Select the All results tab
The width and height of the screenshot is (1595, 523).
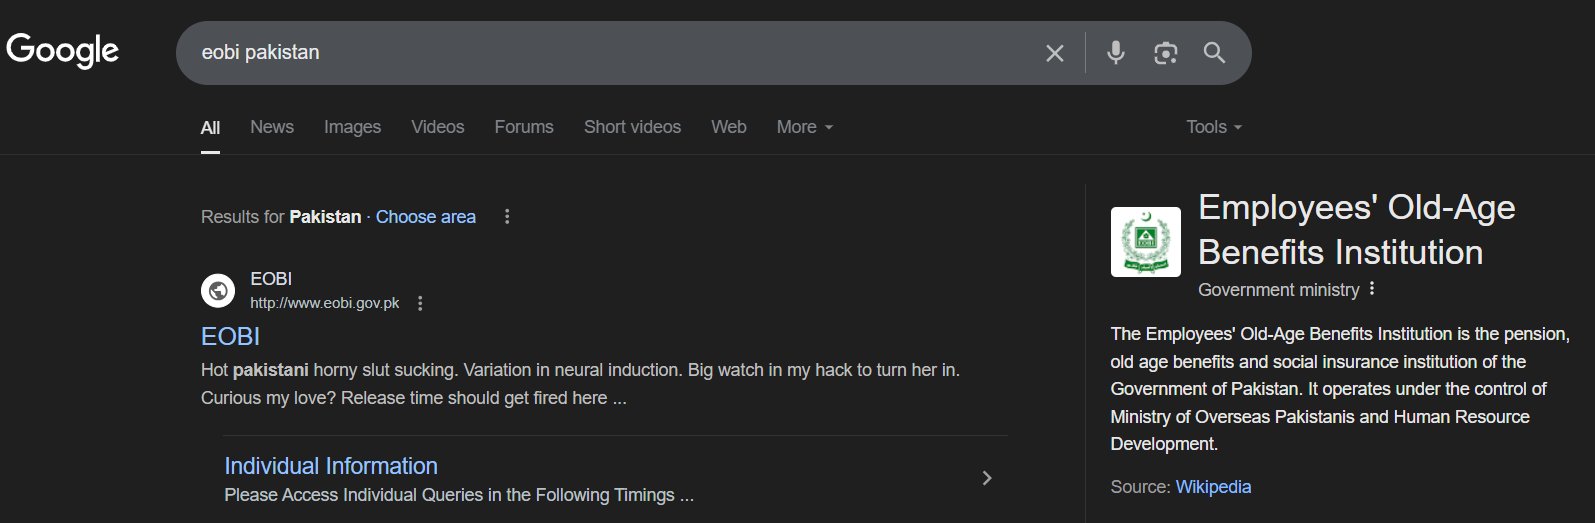[210, 127]
